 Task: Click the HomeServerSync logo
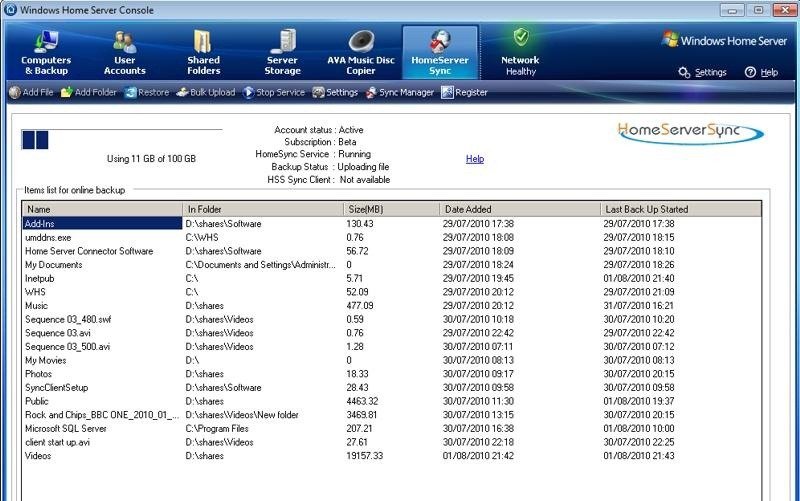tap(690, 133)
